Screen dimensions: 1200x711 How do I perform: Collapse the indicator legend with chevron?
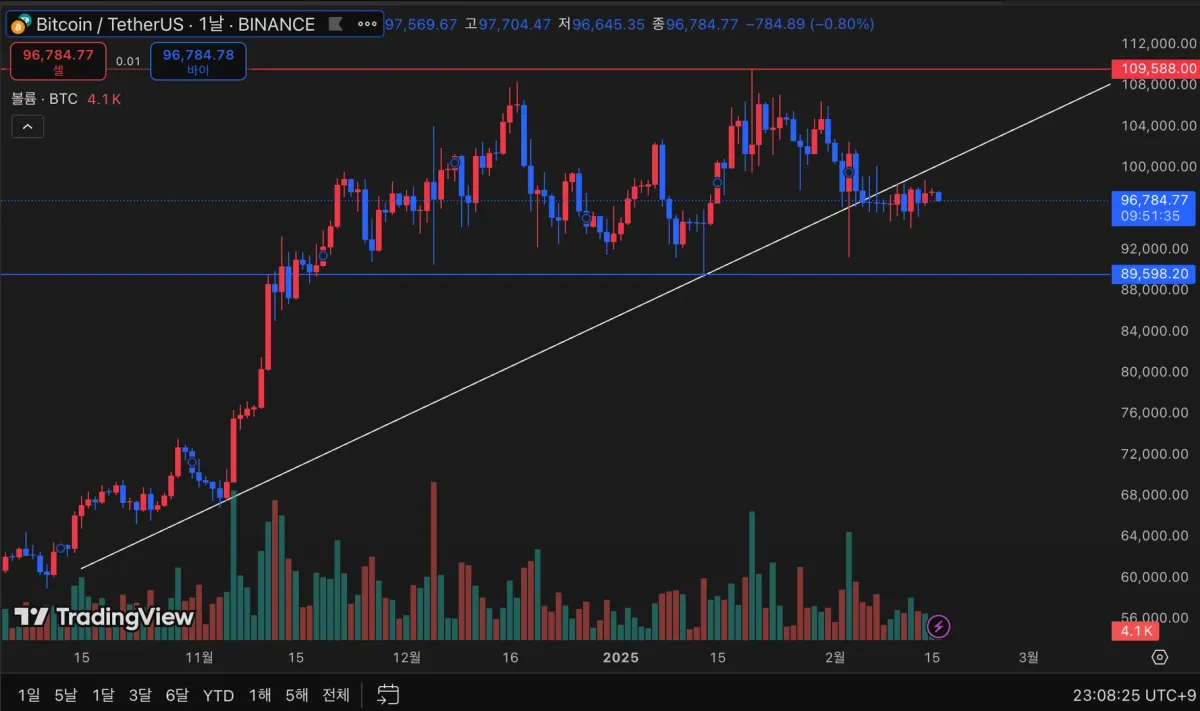click(x=27, y=126)
